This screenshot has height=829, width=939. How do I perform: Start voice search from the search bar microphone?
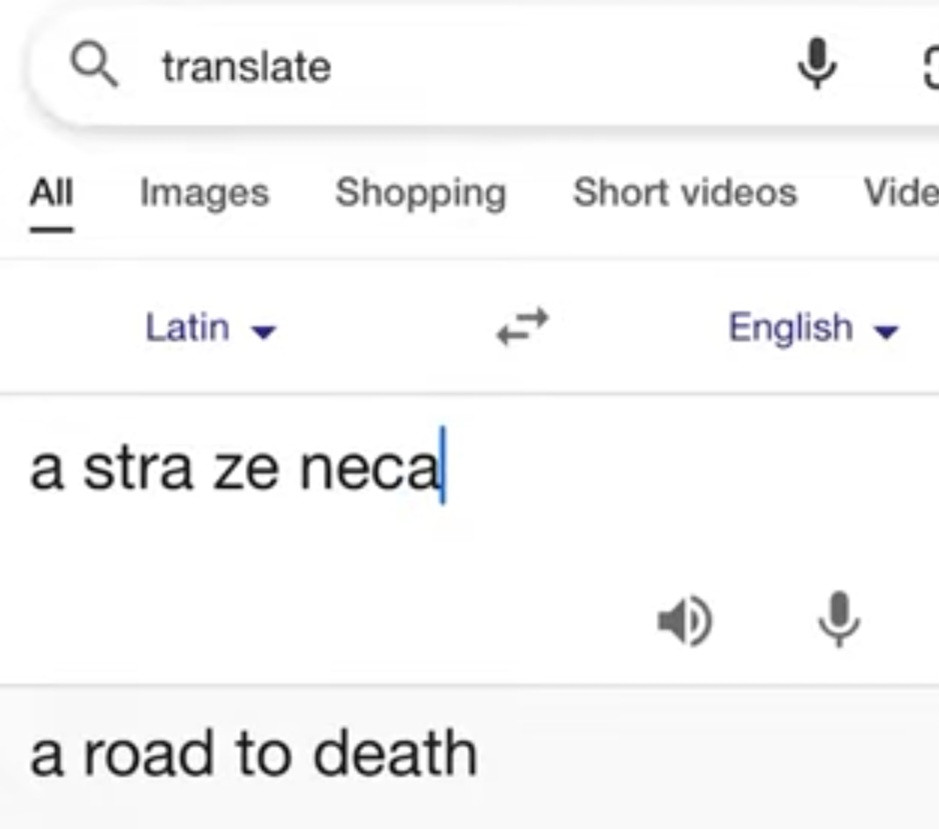(816, 65)
